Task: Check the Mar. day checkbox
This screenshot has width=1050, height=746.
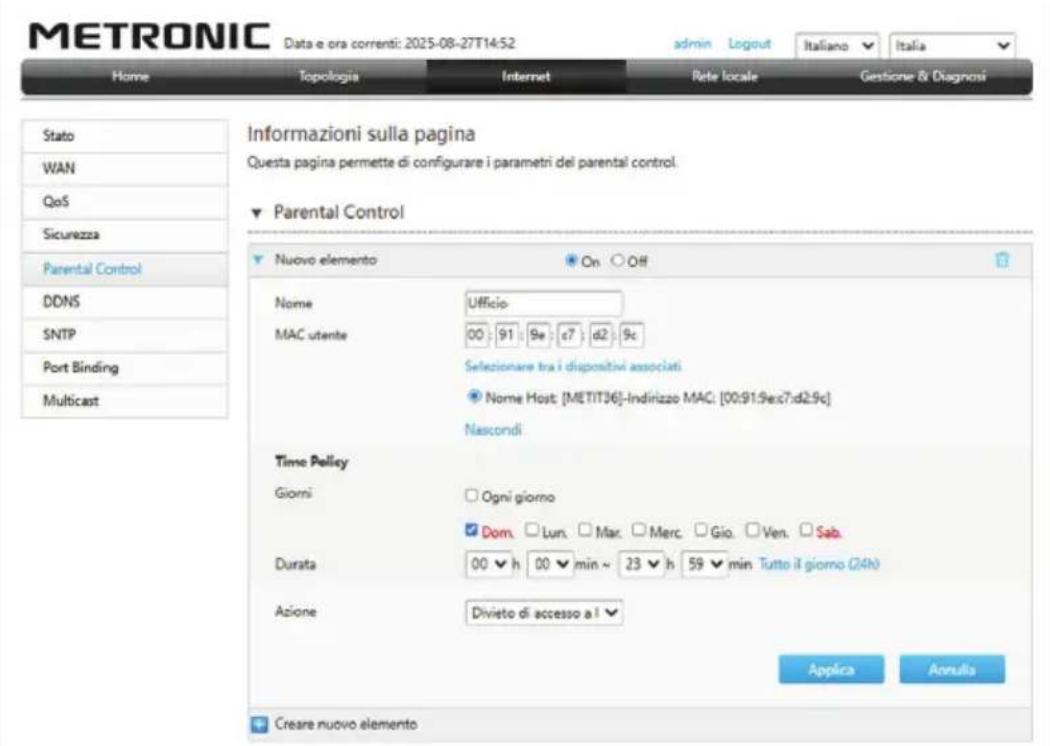Action: coord(585,530)
